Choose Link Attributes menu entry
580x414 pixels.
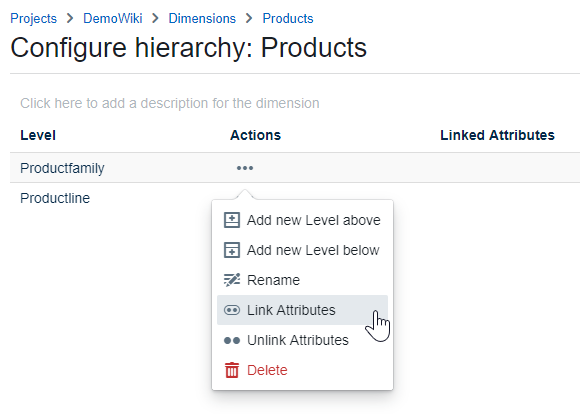[x=302, y=310]
